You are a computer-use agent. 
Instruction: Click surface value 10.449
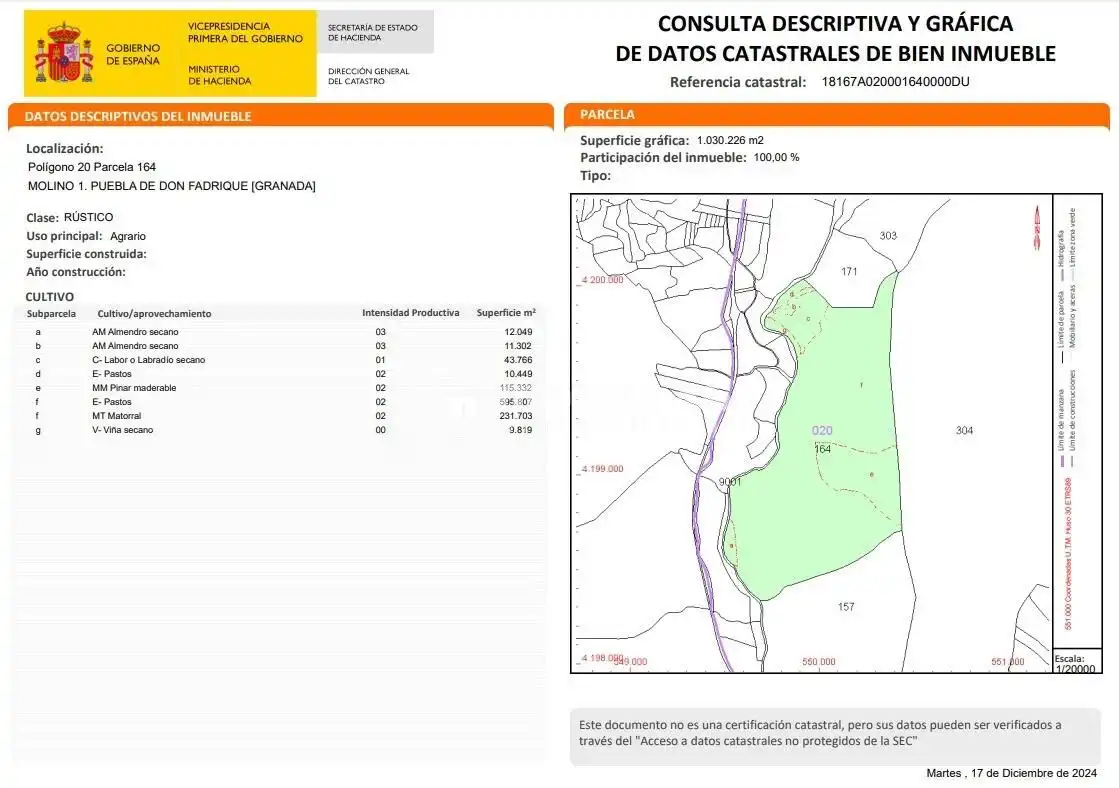[x=518, y=374]
